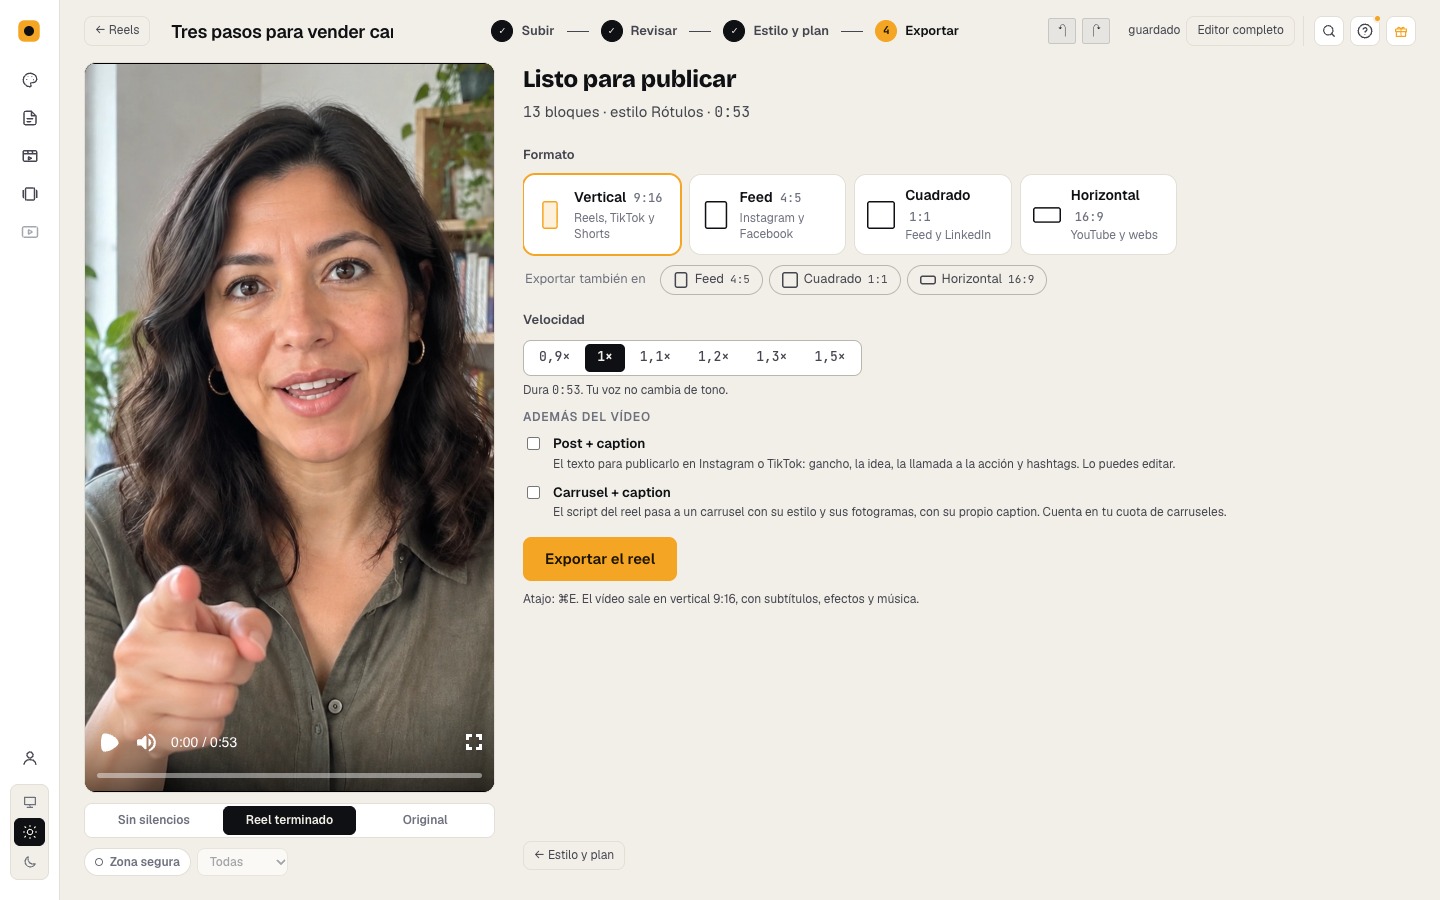Choose 1,2× playback speed

713,357
